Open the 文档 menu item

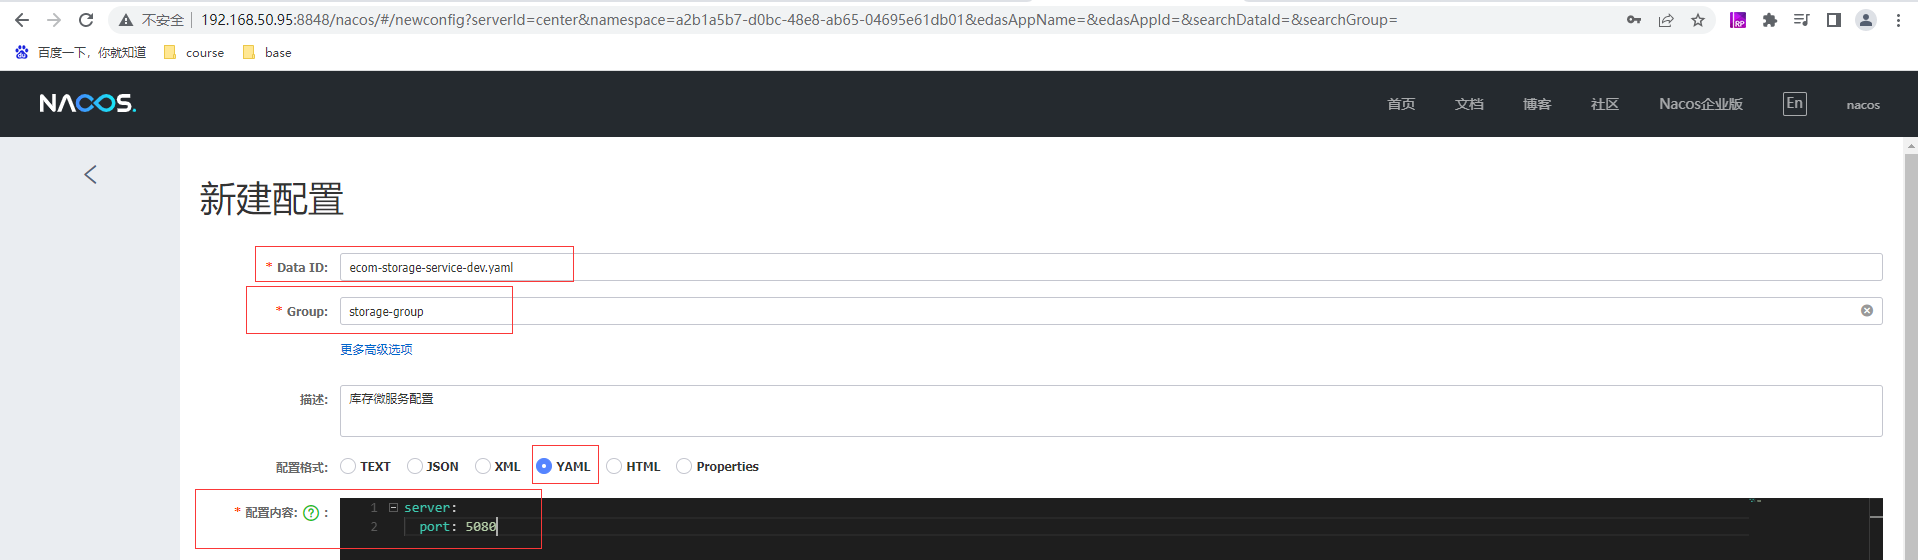1468,104
